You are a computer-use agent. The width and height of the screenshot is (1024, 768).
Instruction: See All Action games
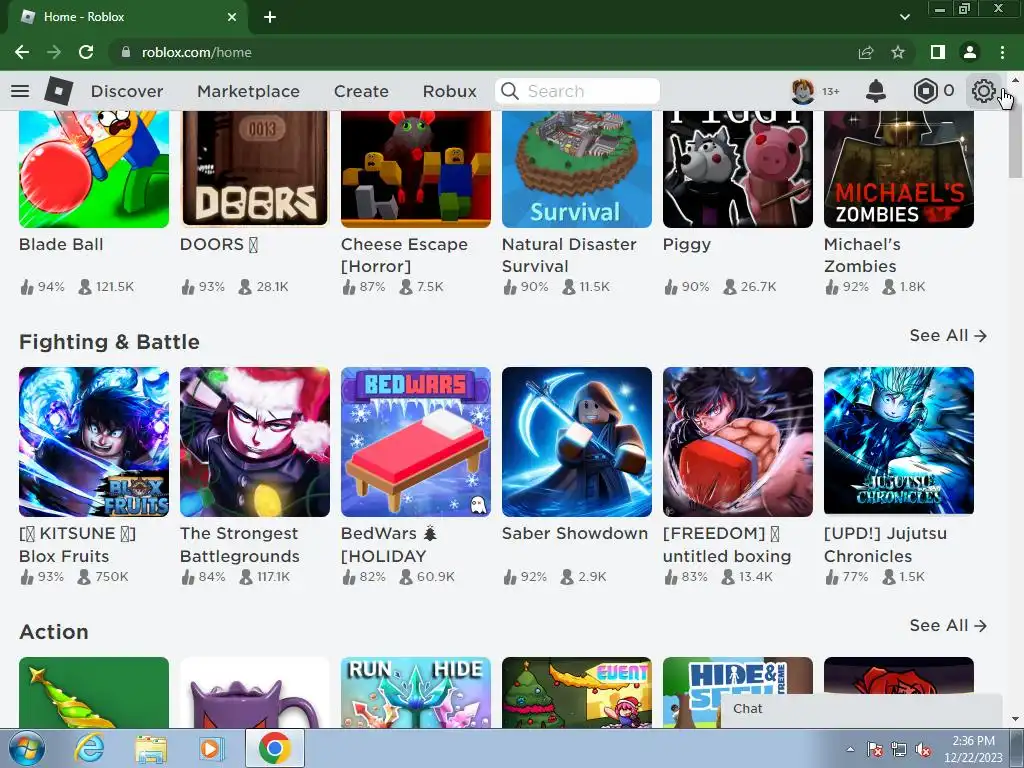[948, 625]
